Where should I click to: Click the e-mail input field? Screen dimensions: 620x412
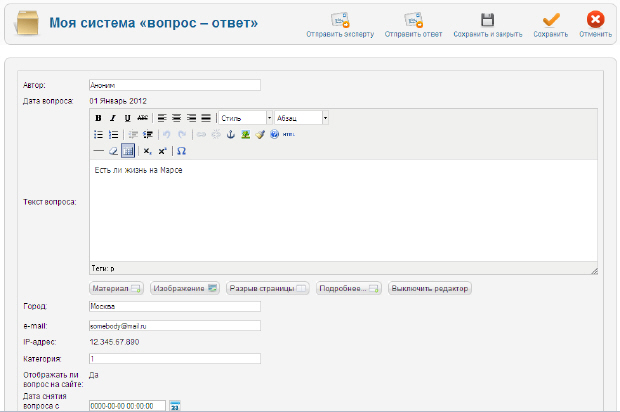(174, 325)
